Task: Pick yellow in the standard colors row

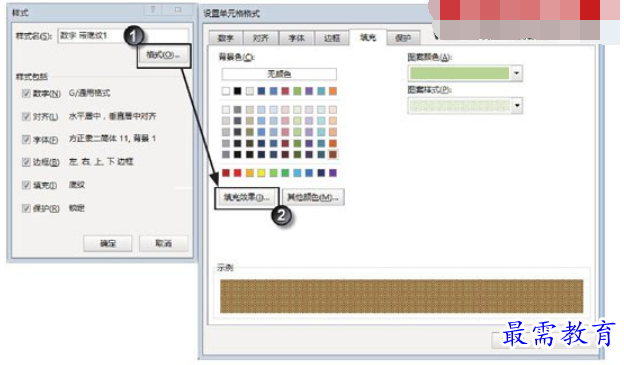Action: pyautogui.click(x=261, y=173)
